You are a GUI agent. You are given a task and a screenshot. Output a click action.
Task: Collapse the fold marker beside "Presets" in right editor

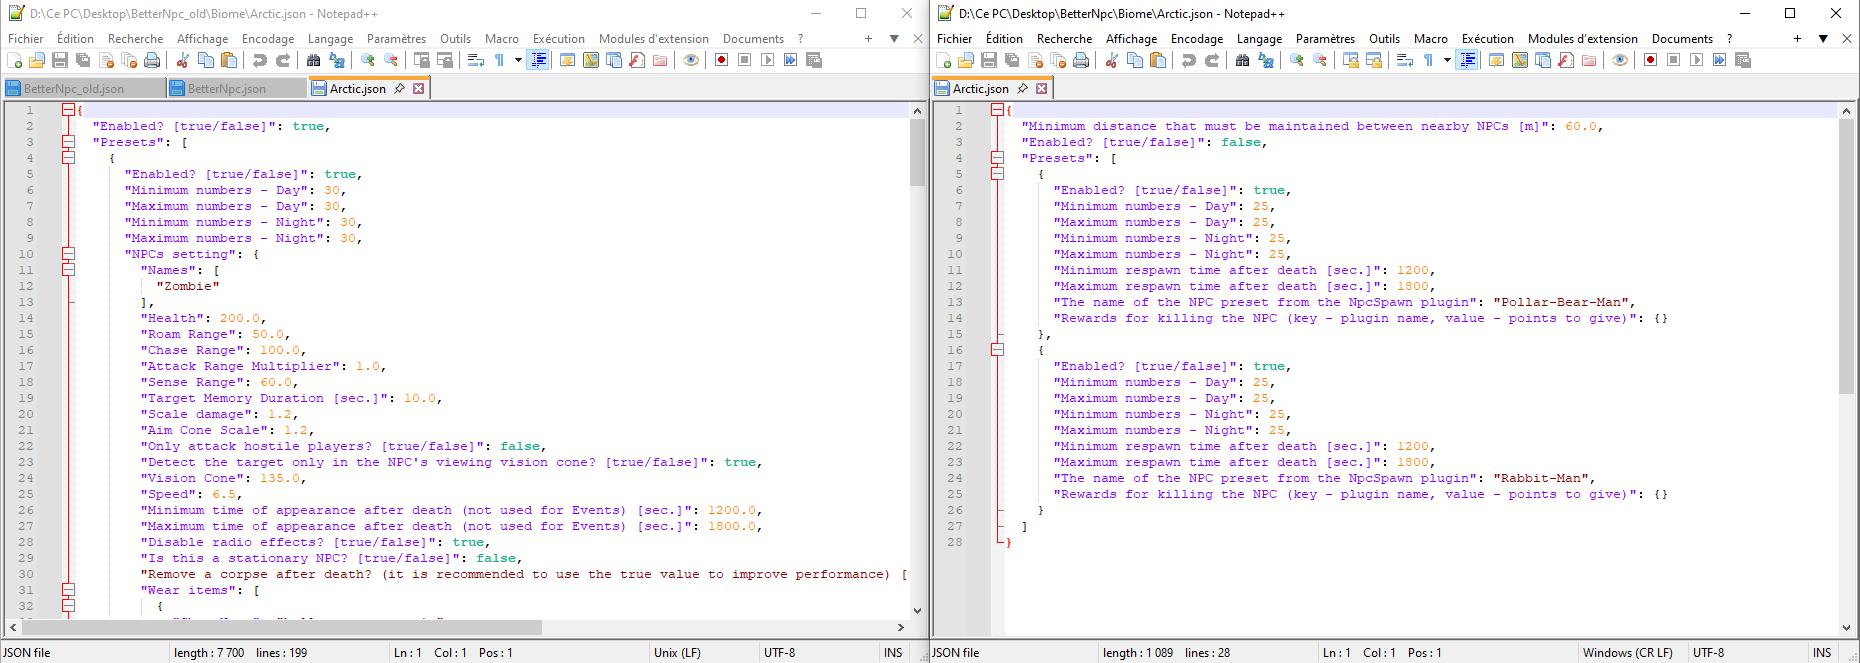[x=997, y=158]
